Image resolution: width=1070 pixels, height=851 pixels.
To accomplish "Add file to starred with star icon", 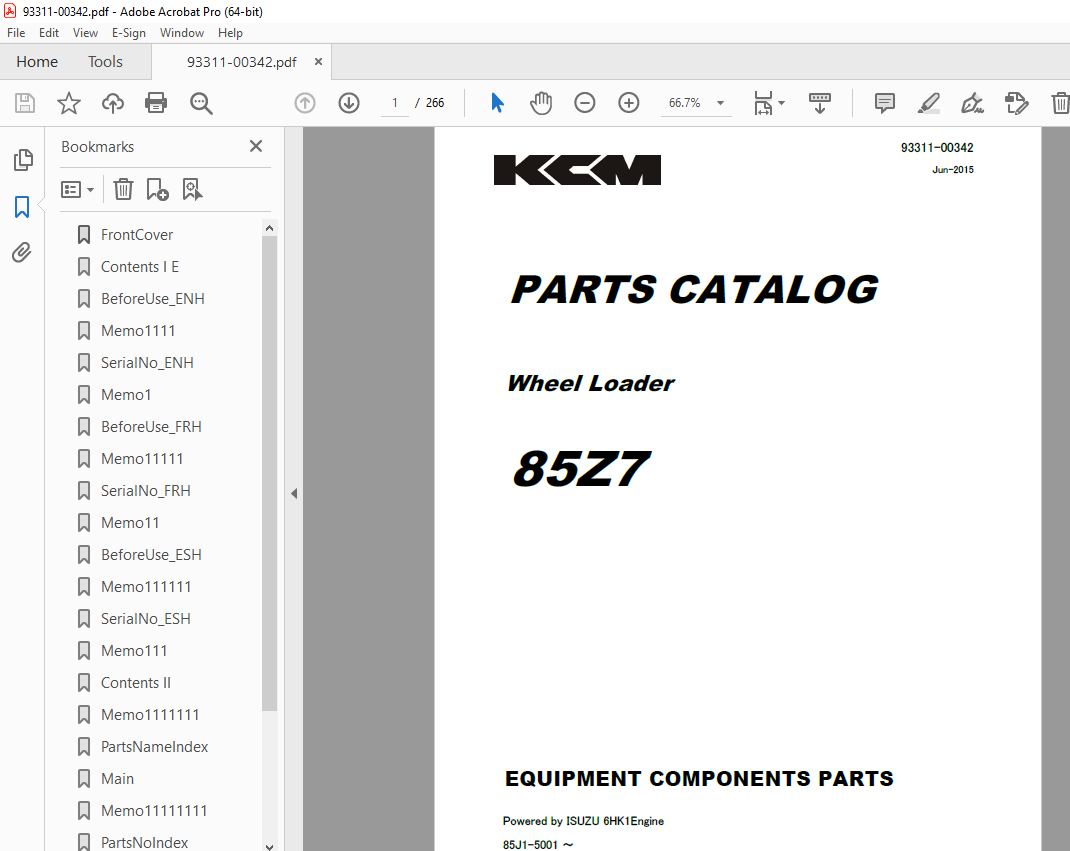I will 69,103.
